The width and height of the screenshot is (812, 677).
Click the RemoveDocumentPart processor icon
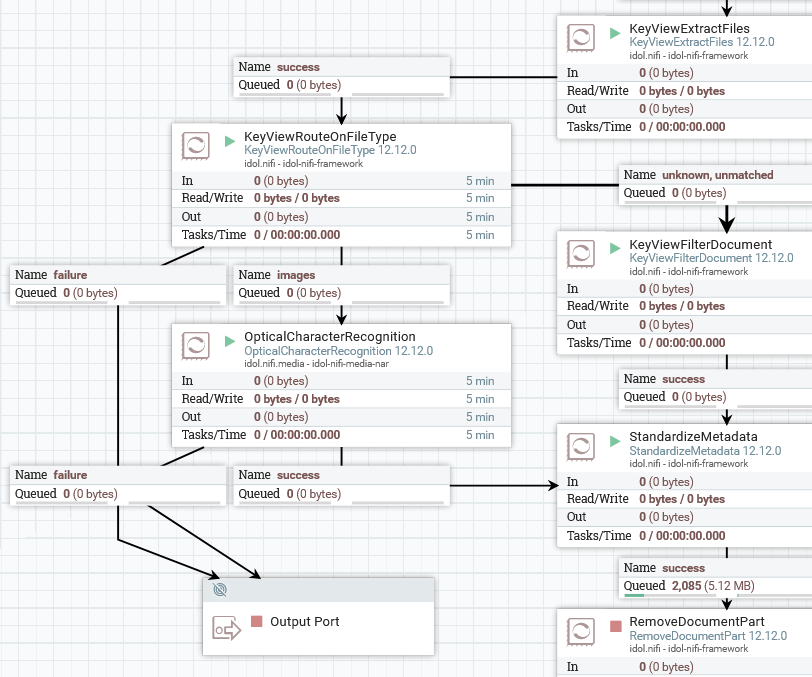click(581, 631)
